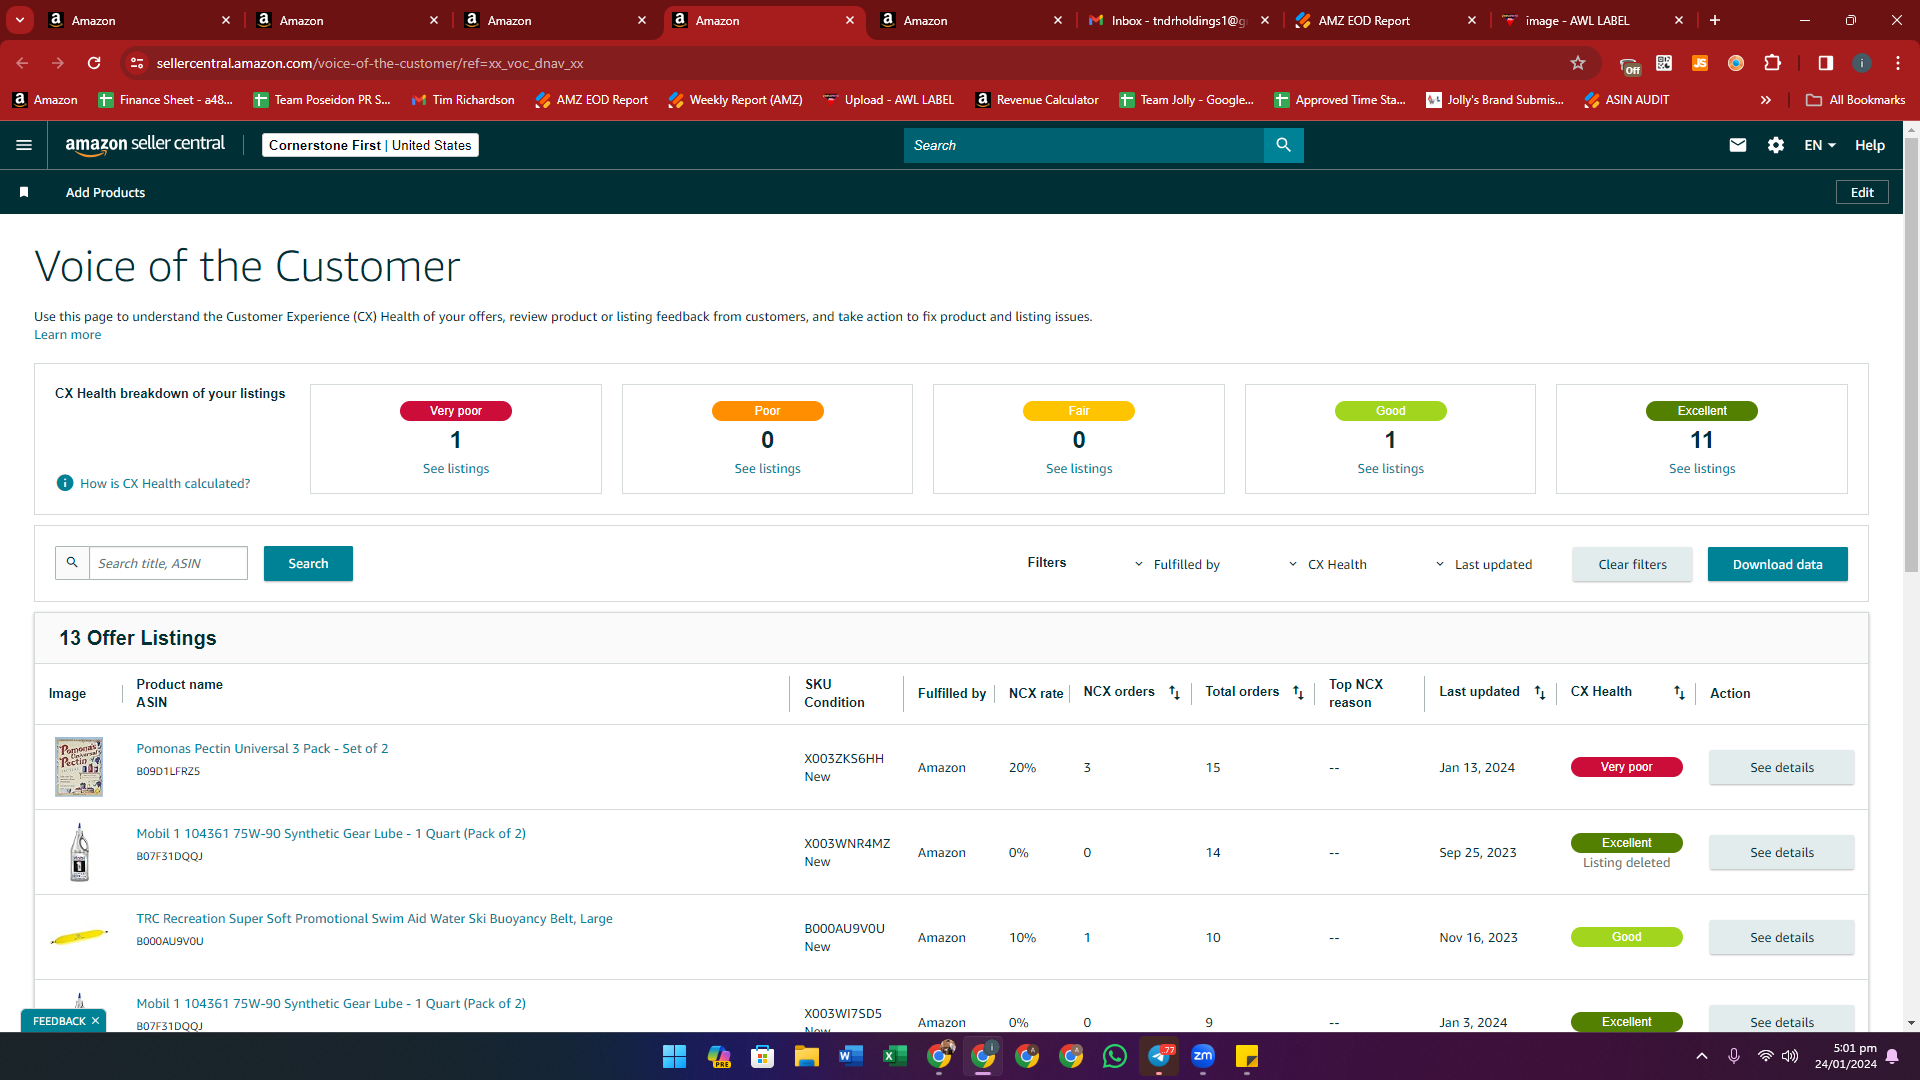Open the All Bookmarks folder
This screenshot has height=1080, width=1920.
pos(1856,100)
